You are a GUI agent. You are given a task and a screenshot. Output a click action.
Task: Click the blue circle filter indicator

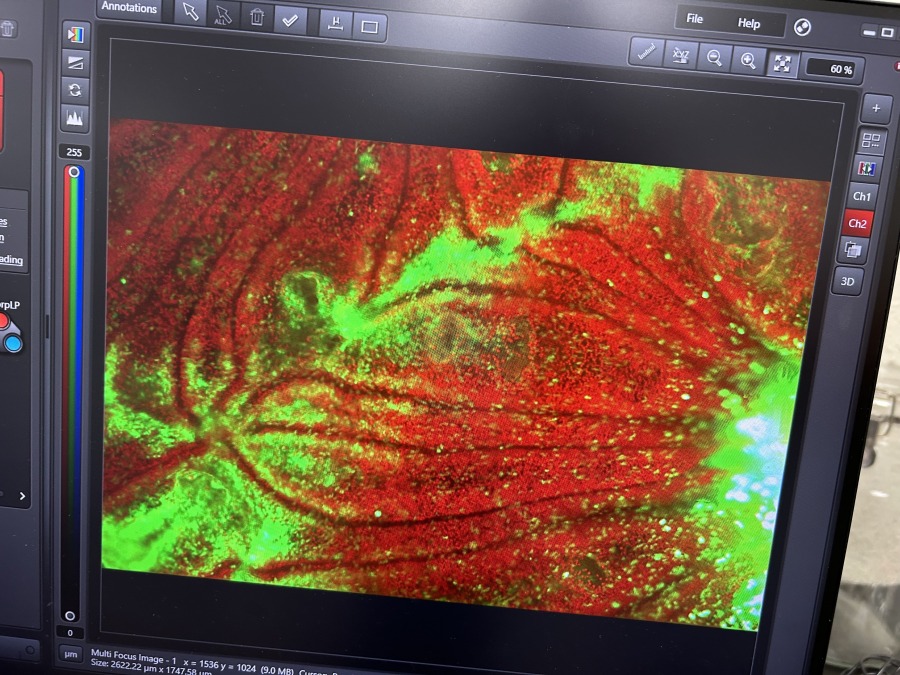13,343
